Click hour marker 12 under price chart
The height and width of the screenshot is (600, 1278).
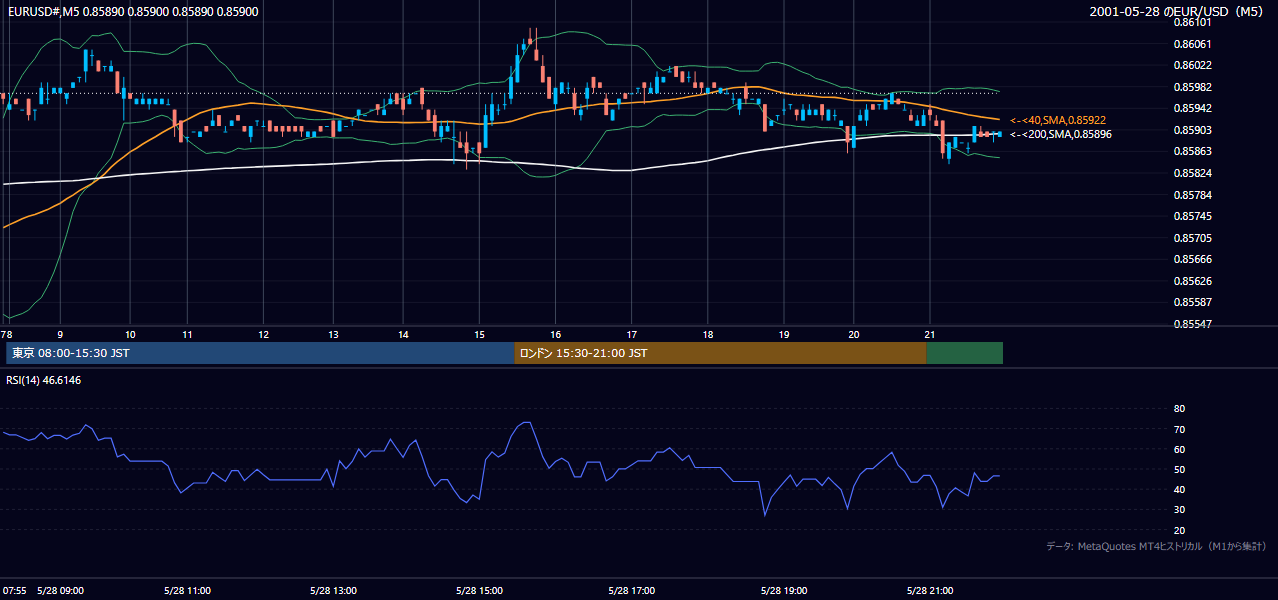[263, 334]
